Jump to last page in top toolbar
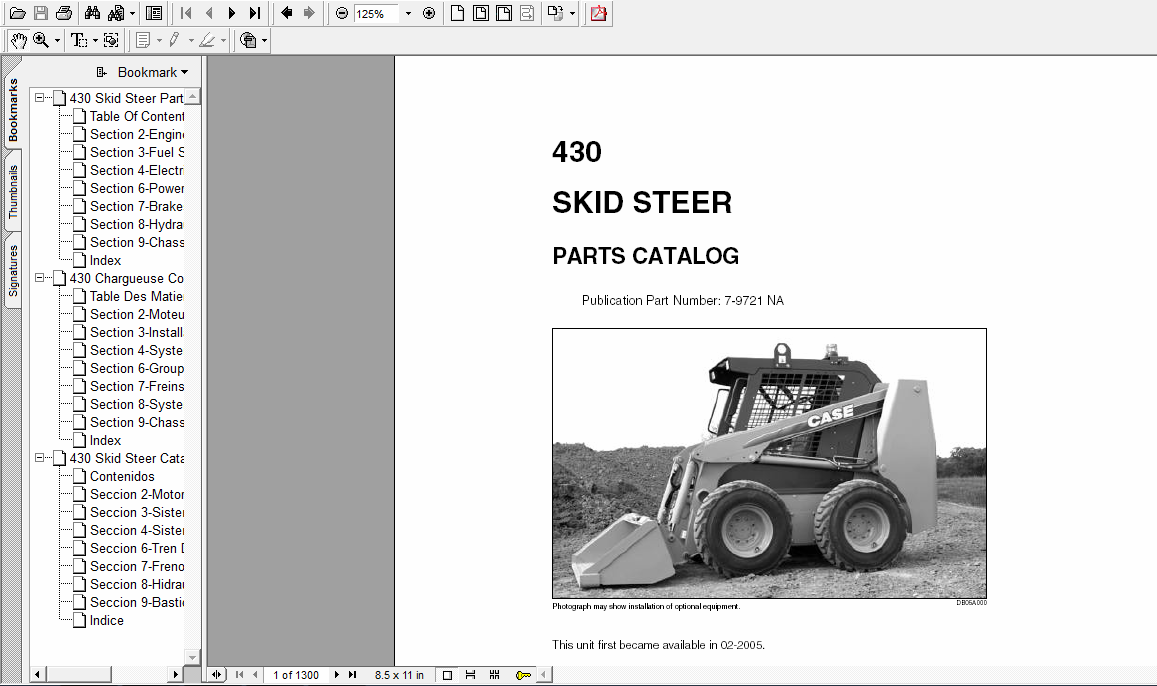 tap(255, 13)
